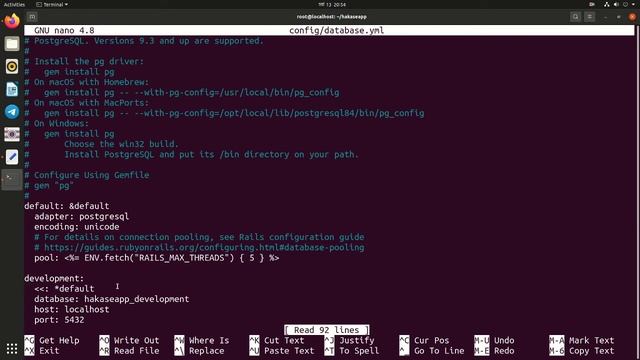Click the volume icon in top bar
The width and height of the screenshot is (640, 360).
point(616,4)
